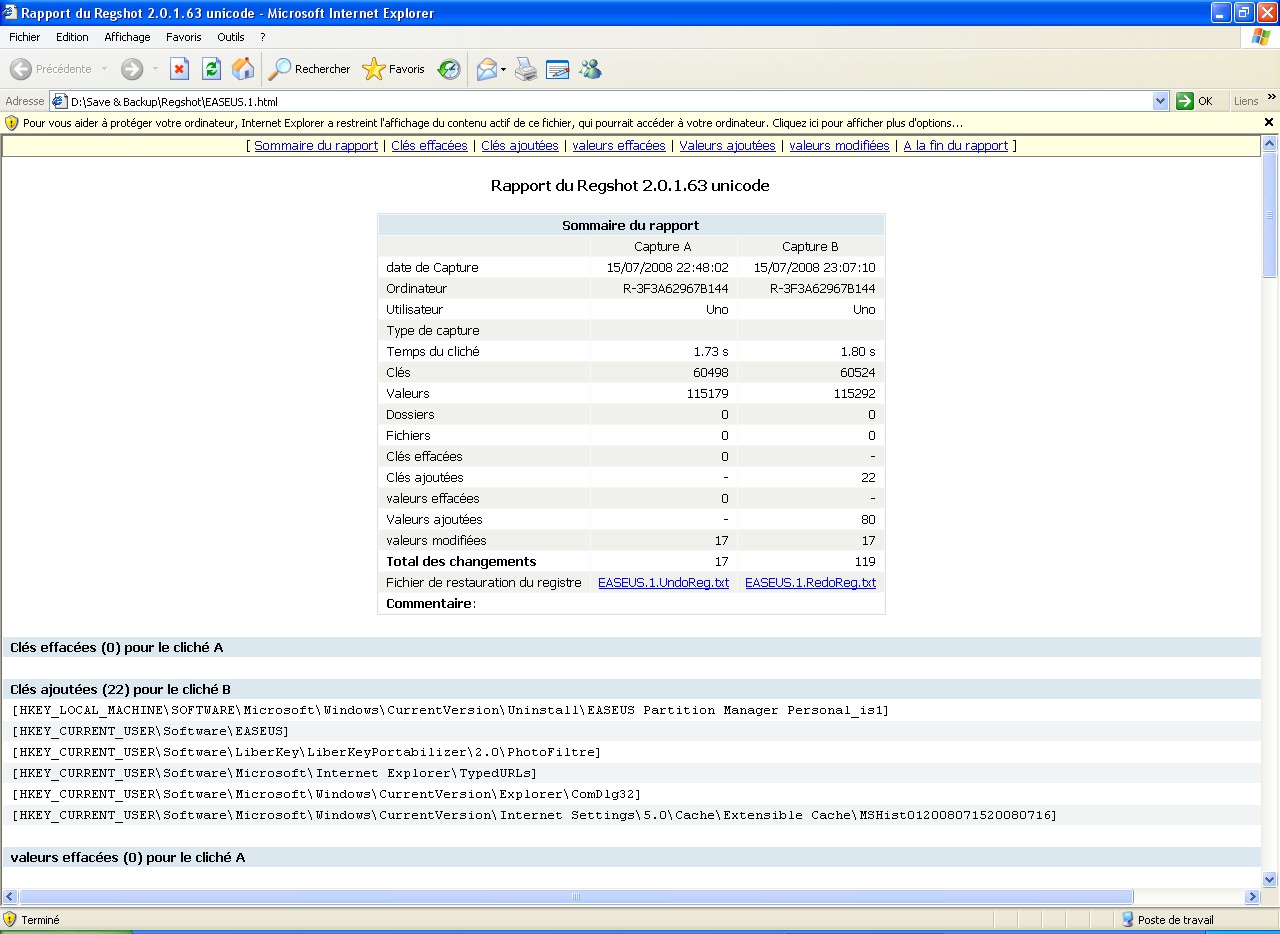Open the Edition menu

(72, 37)
